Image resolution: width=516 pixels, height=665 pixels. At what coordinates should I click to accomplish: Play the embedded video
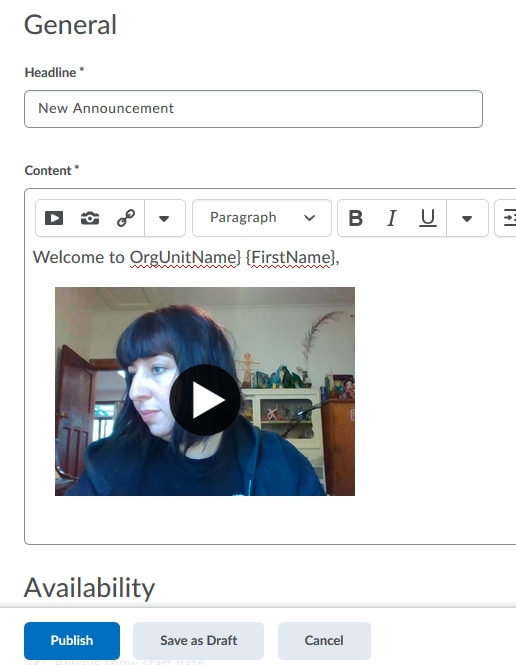pos(205,400)
